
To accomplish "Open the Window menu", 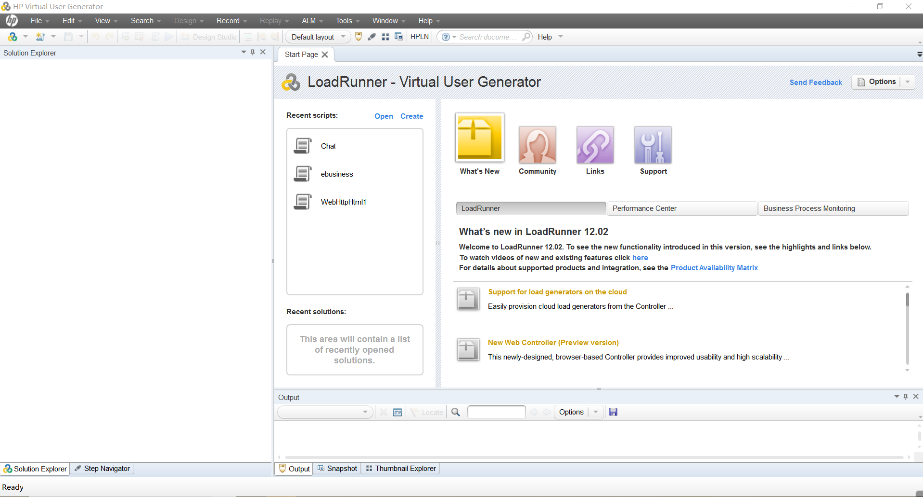I will click(389, 21).
